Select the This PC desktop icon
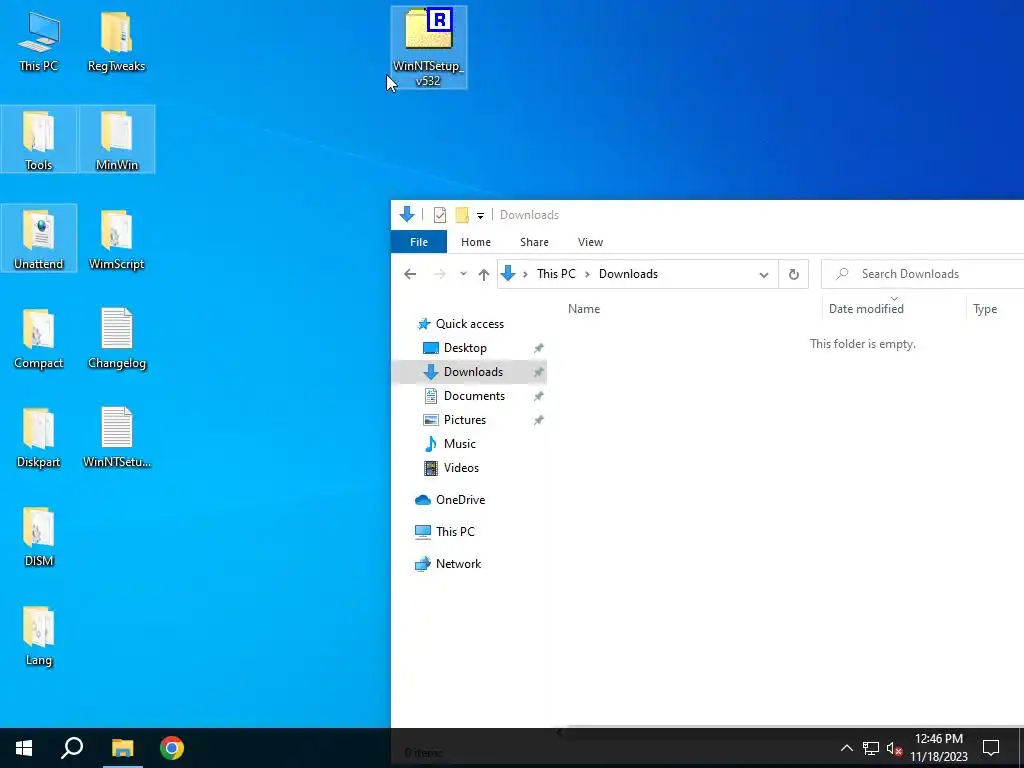 (39, 40)
